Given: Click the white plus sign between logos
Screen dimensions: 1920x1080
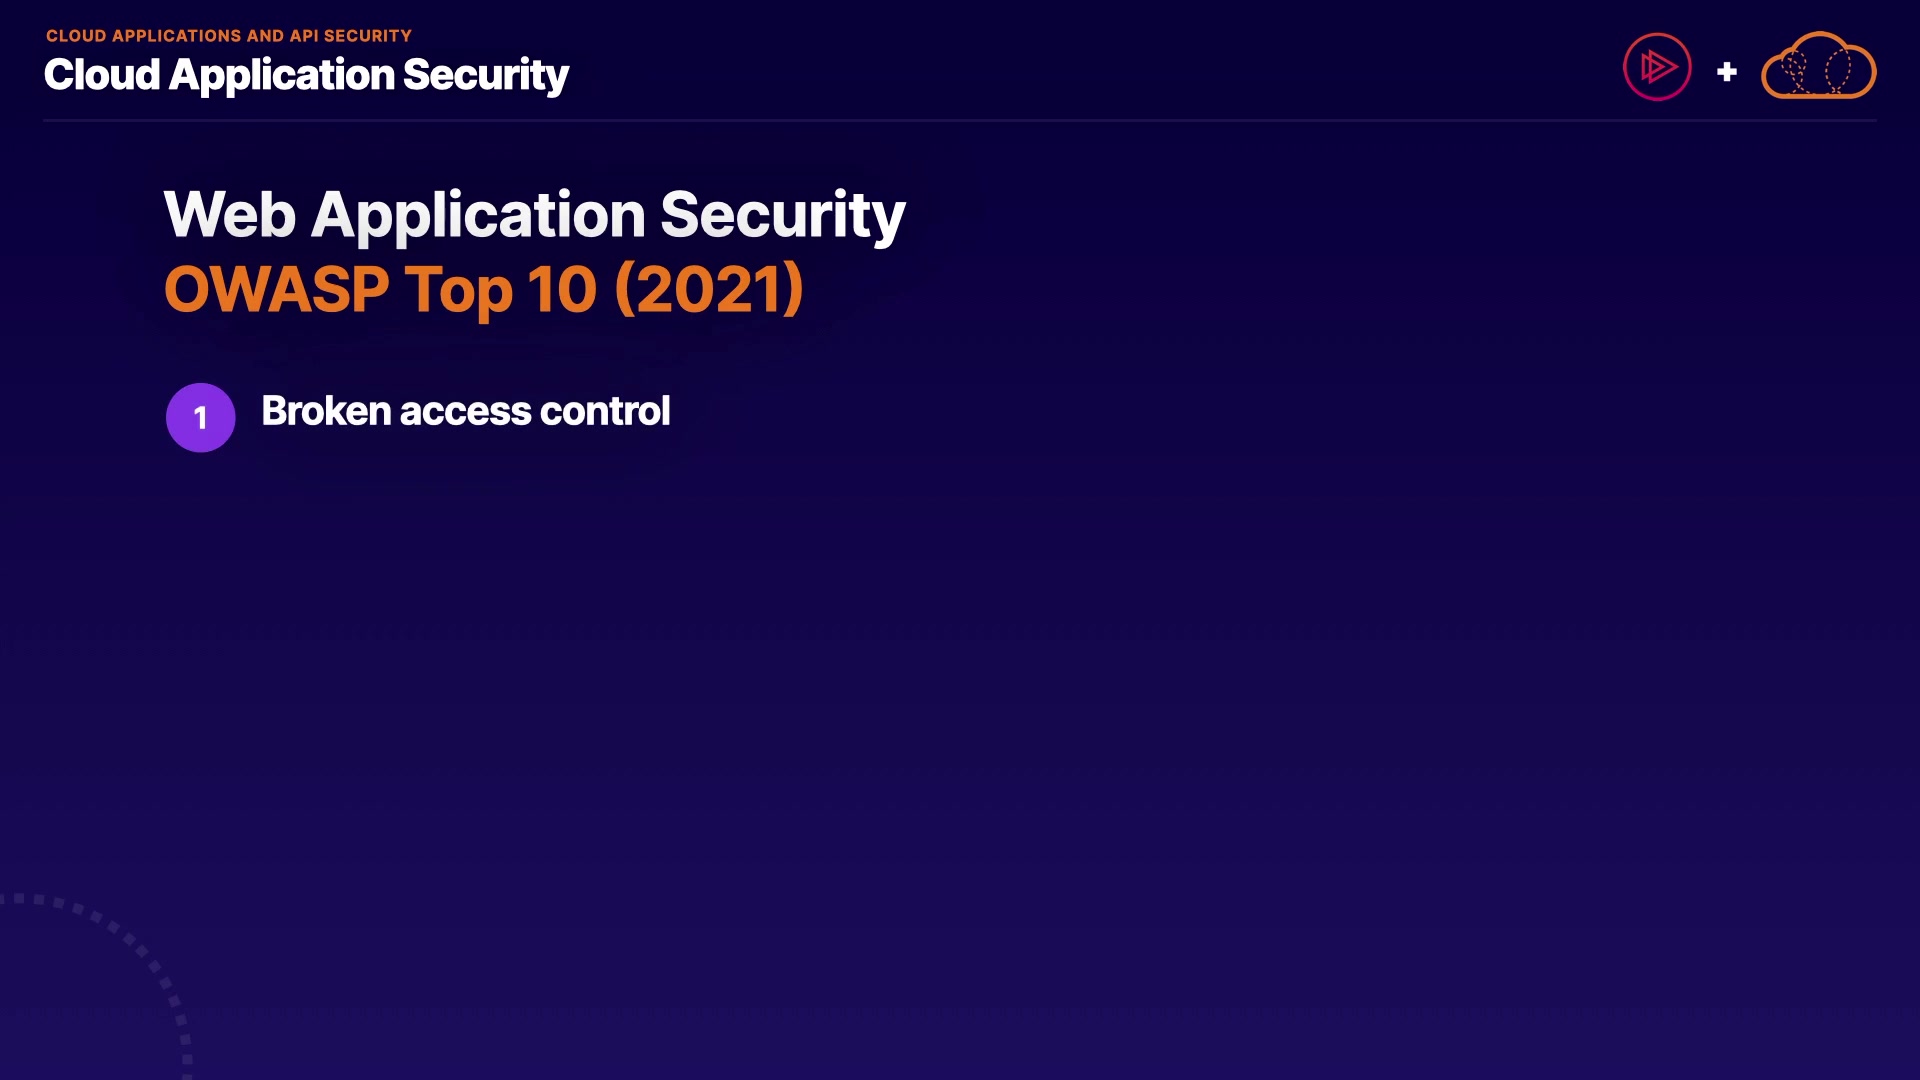Looking at the screenshot, I should click(x=1726, y=72).
